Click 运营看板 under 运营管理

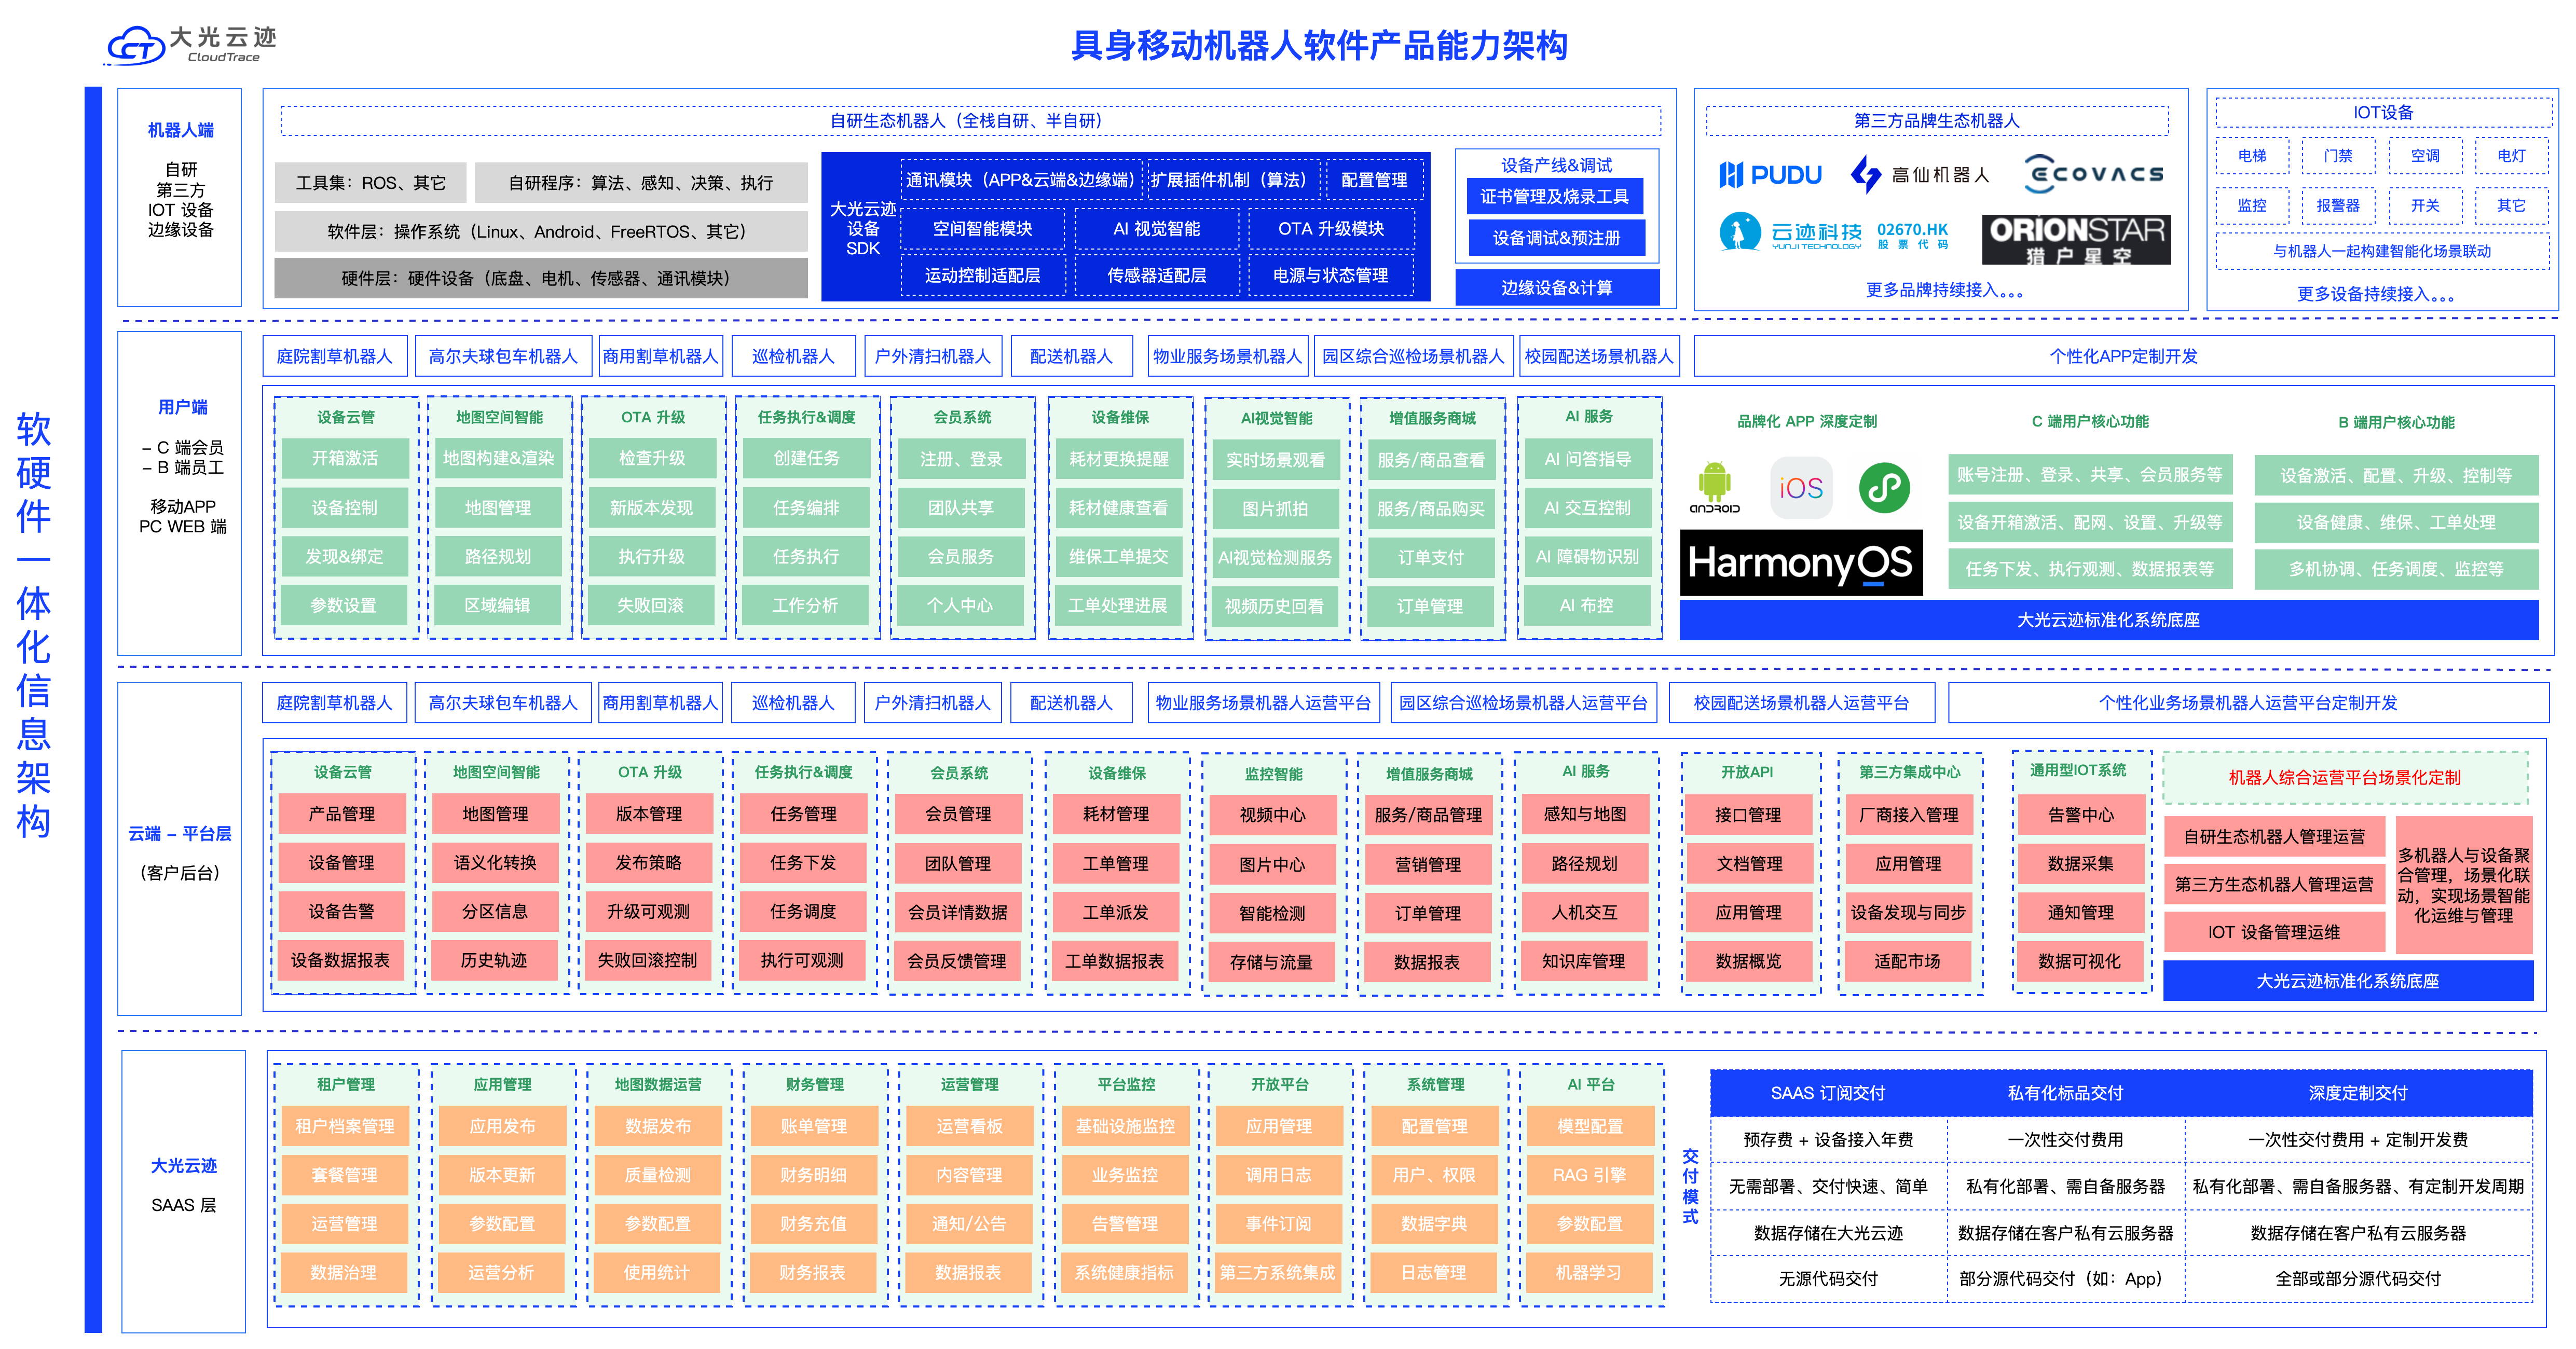tap(969, 1126)
